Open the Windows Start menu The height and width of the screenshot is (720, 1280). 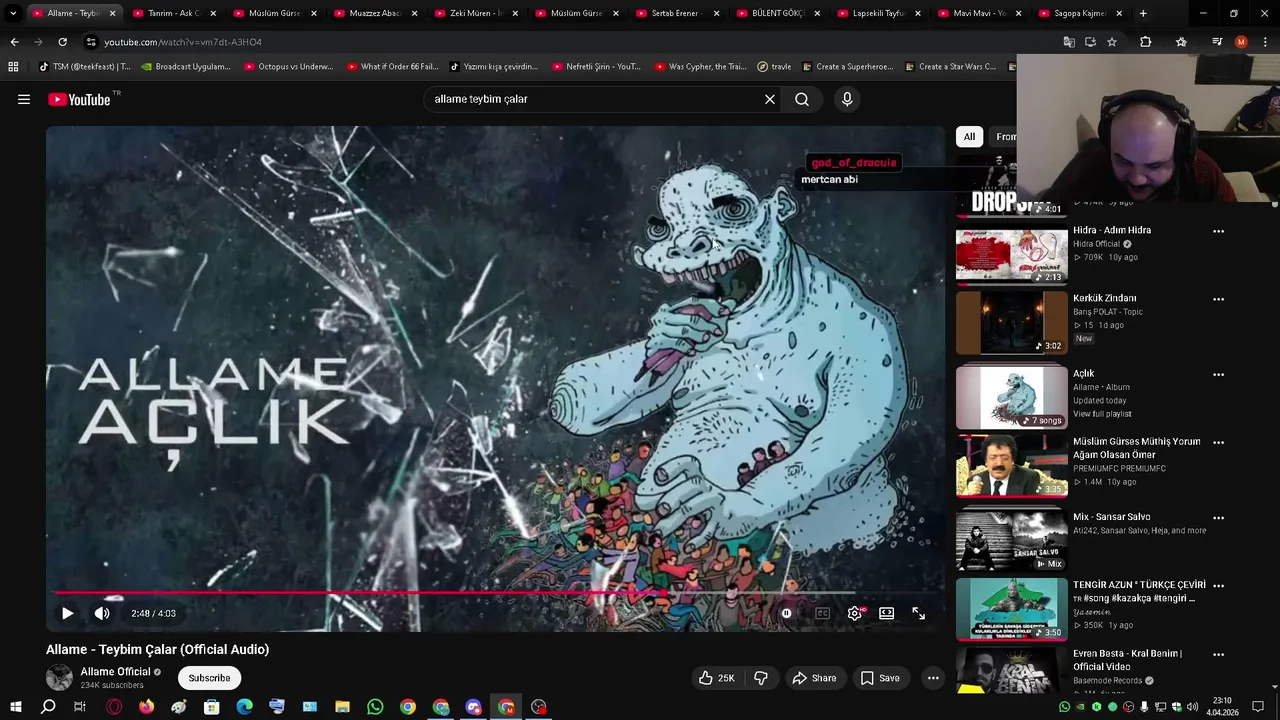(15, 707)
